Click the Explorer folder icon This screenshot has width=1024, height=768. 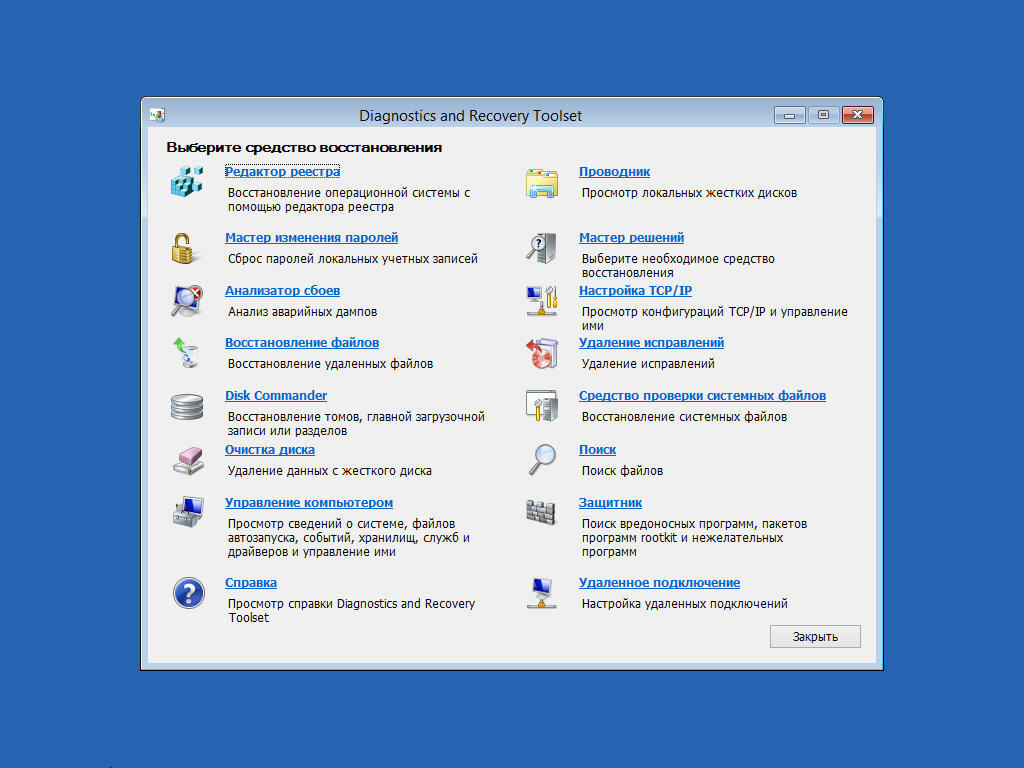pos(541,184)
